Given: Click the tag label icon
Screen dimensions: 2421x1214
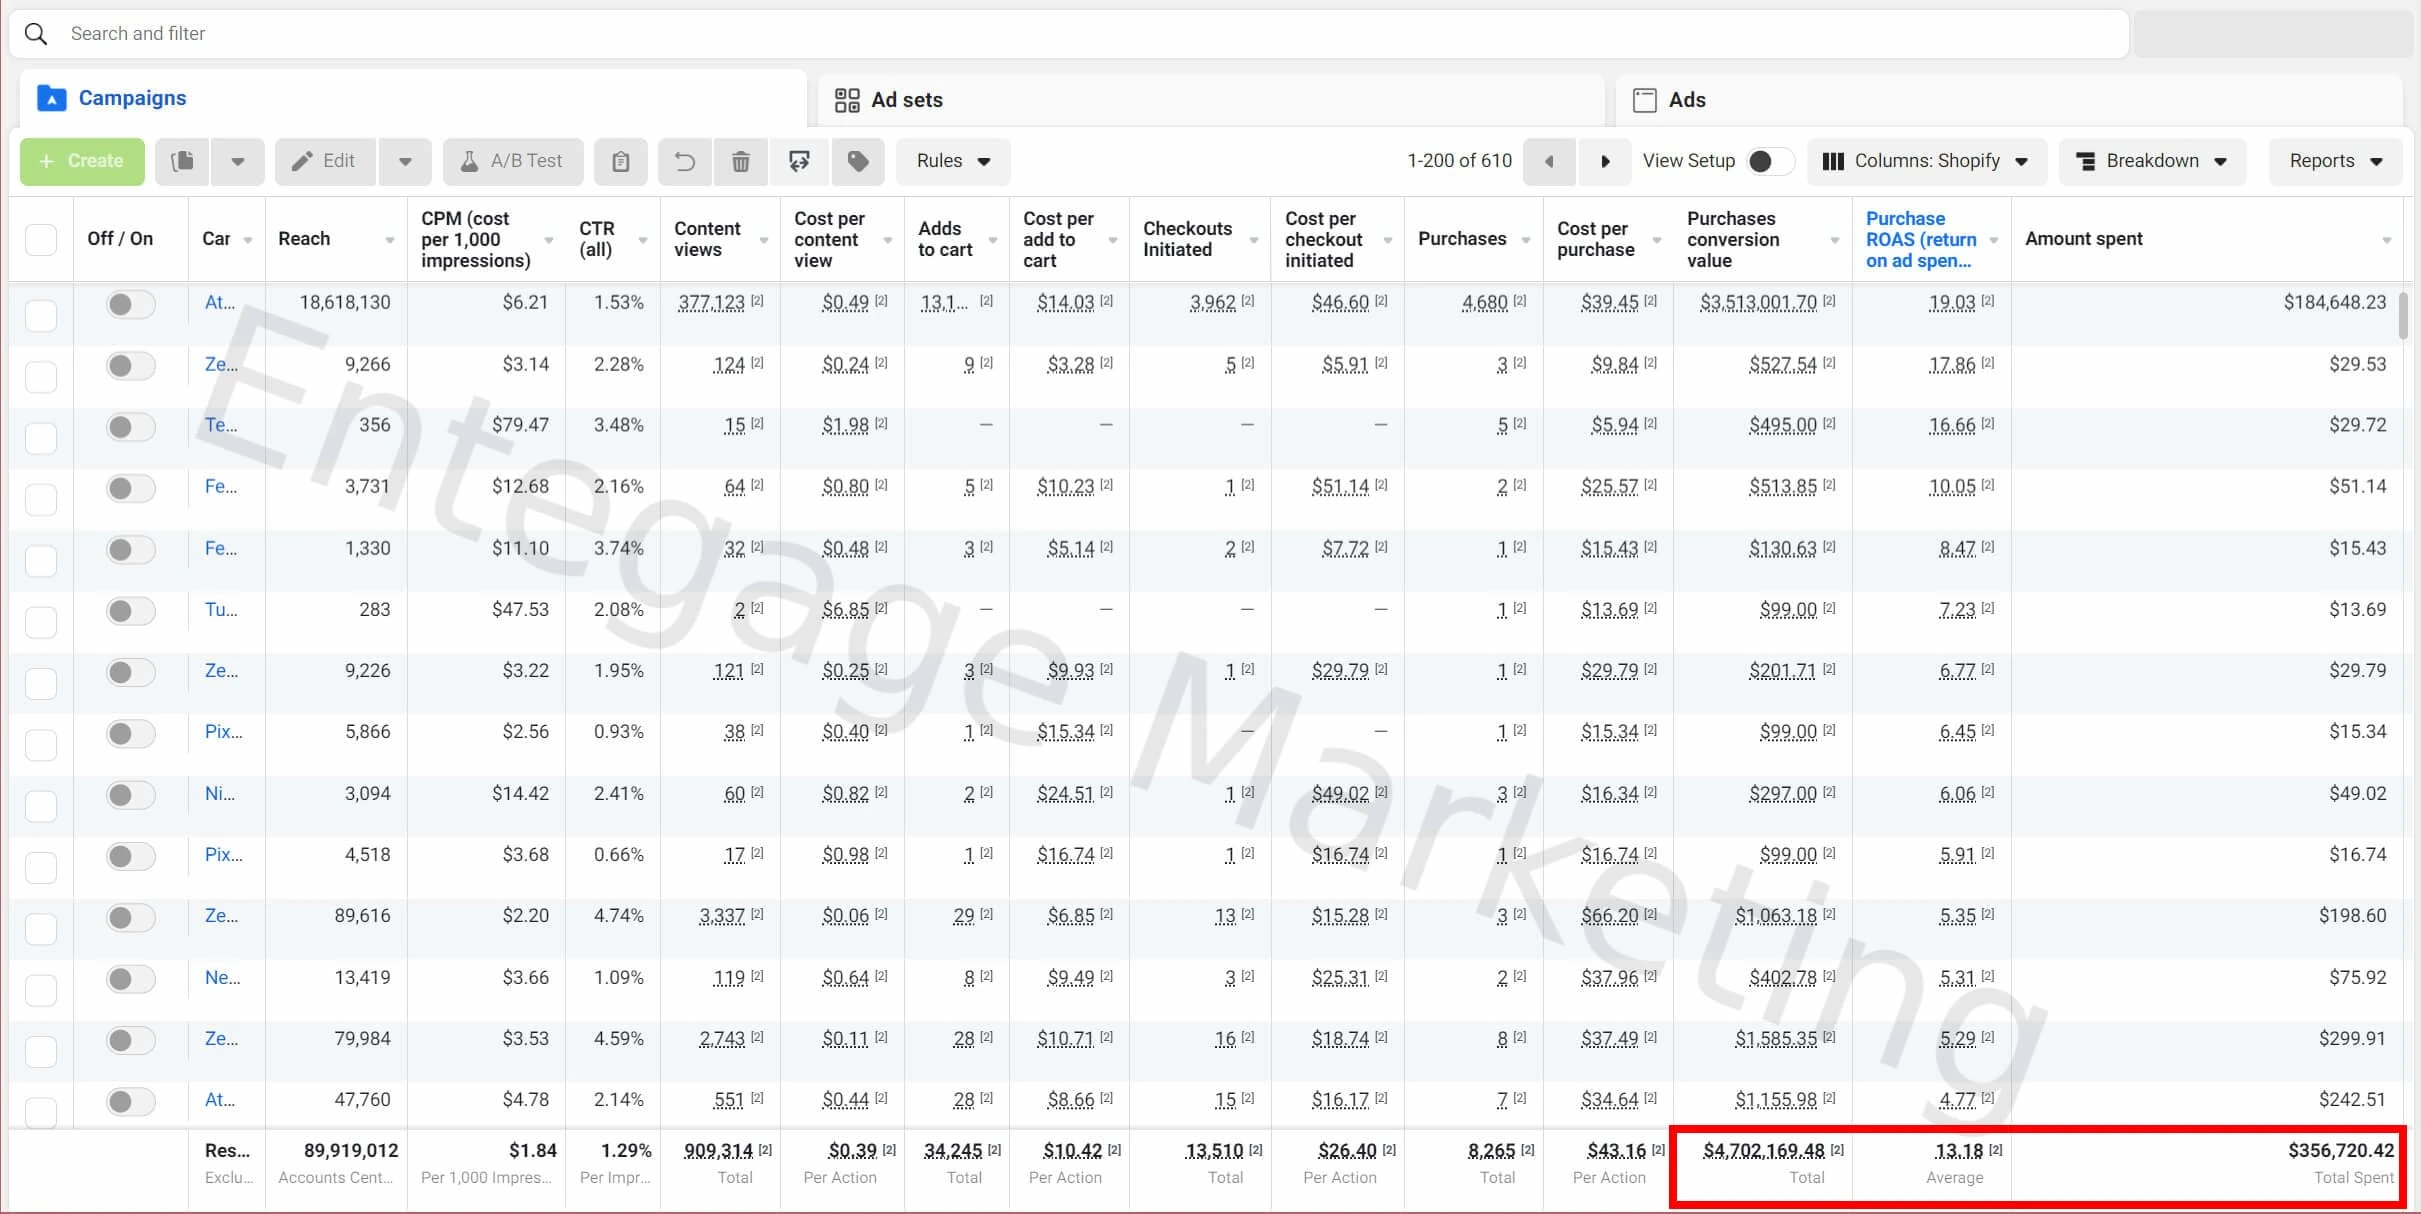Looking at the screenshot, I should pyautogui.click(x=857, y=161).
